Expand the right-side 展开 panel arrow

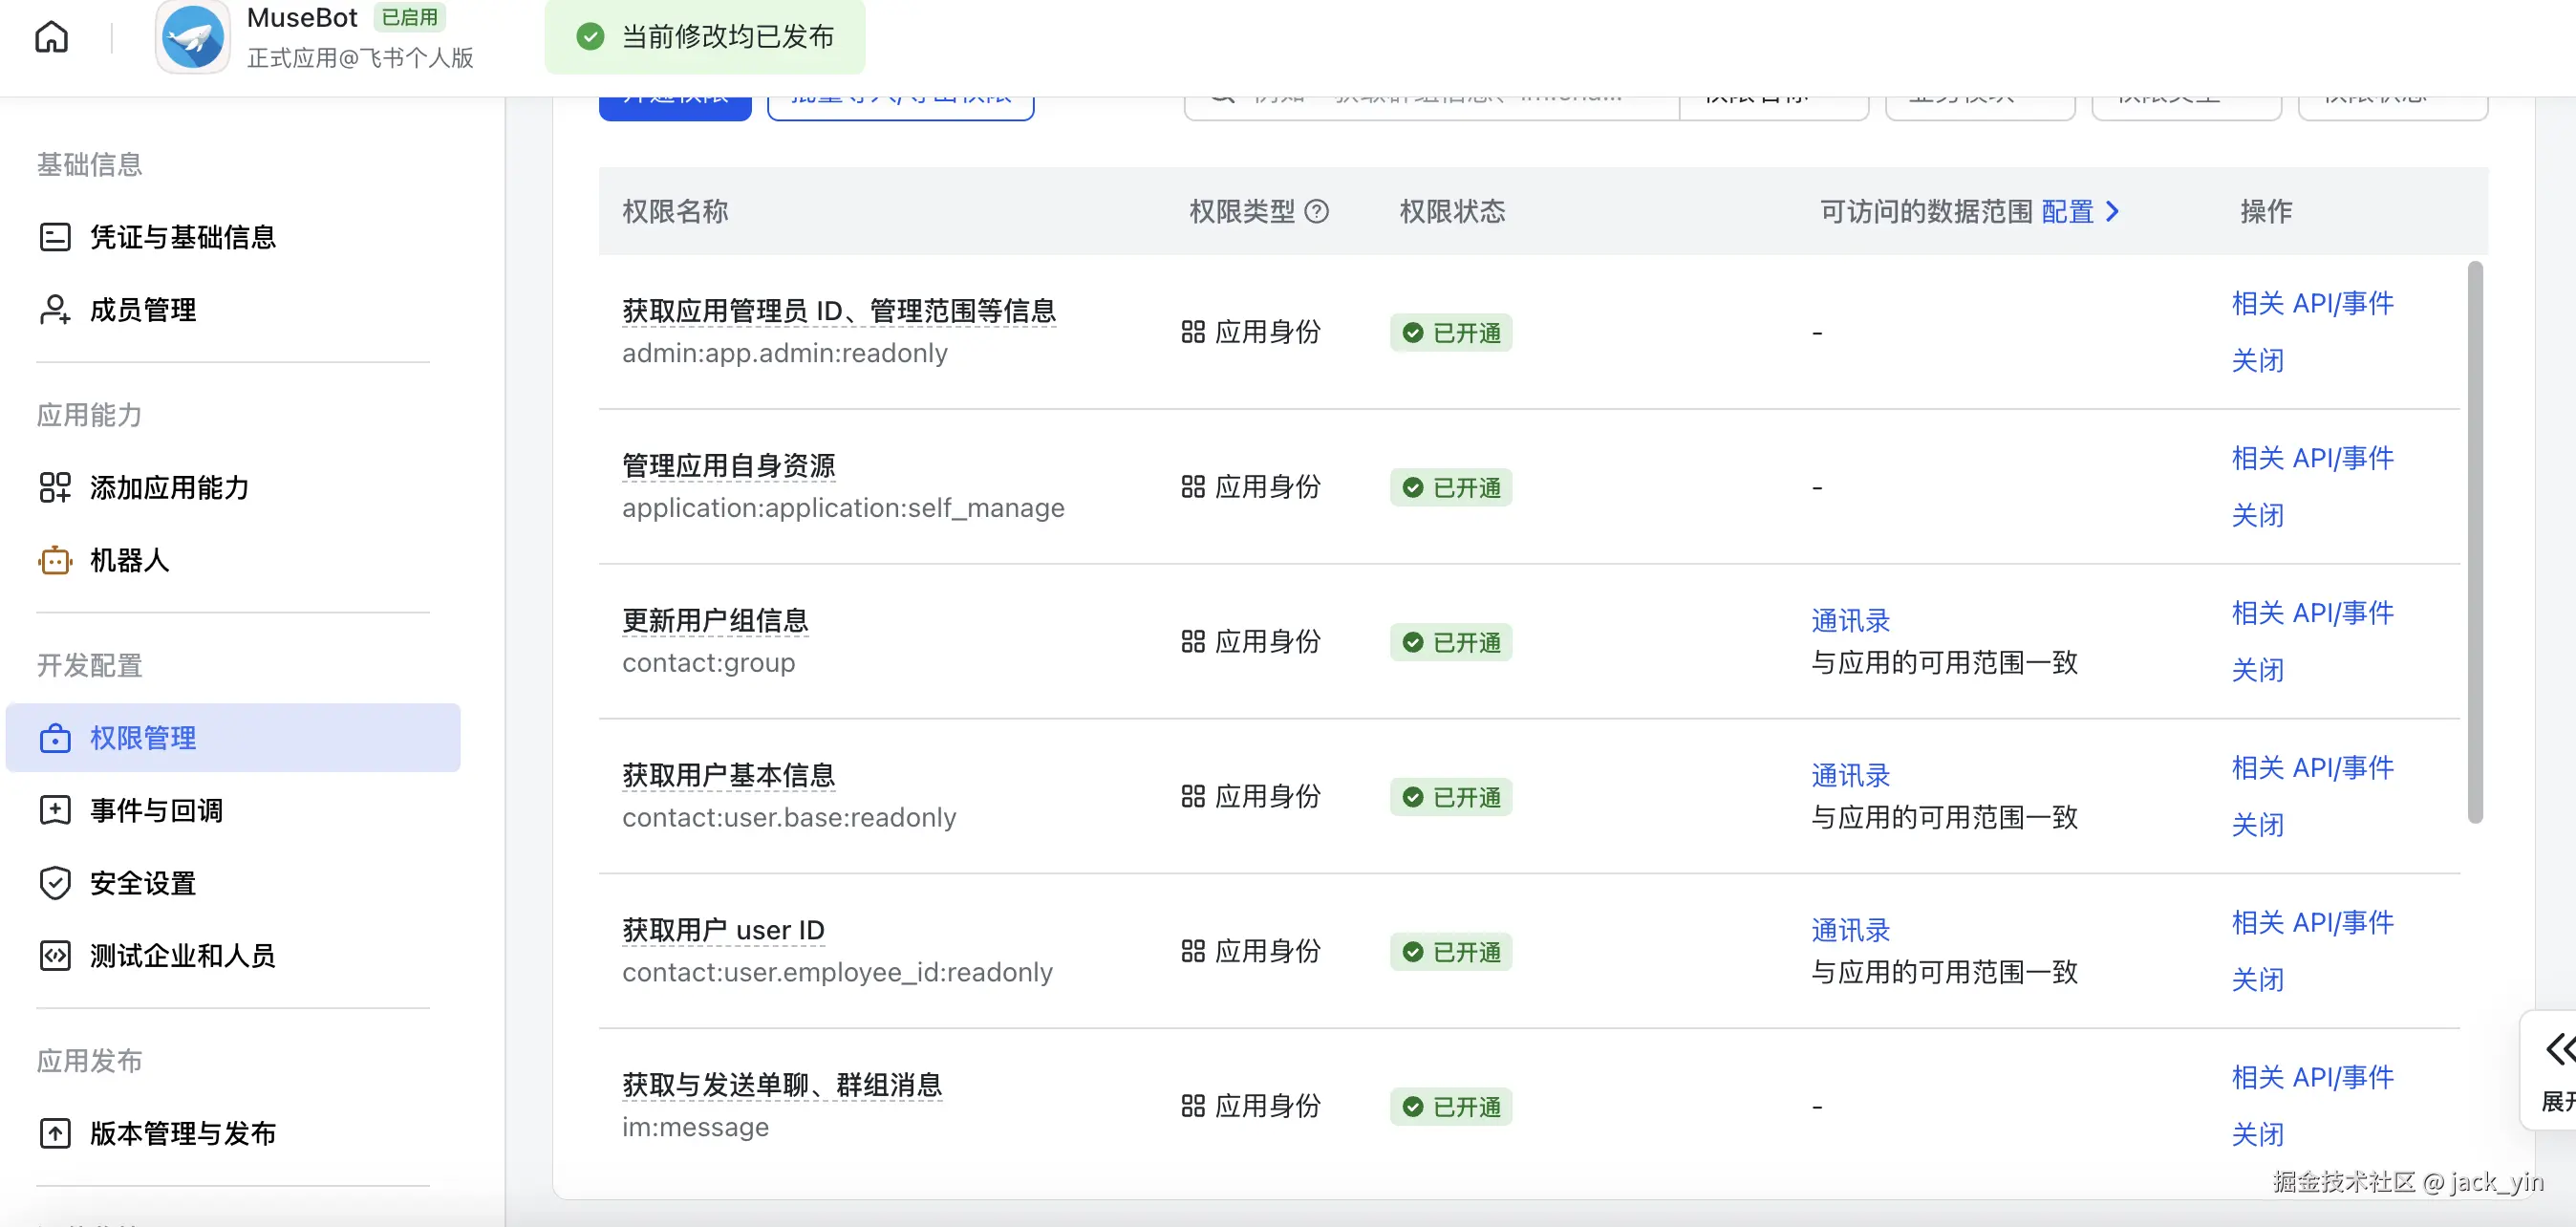pos(2558,1050)
